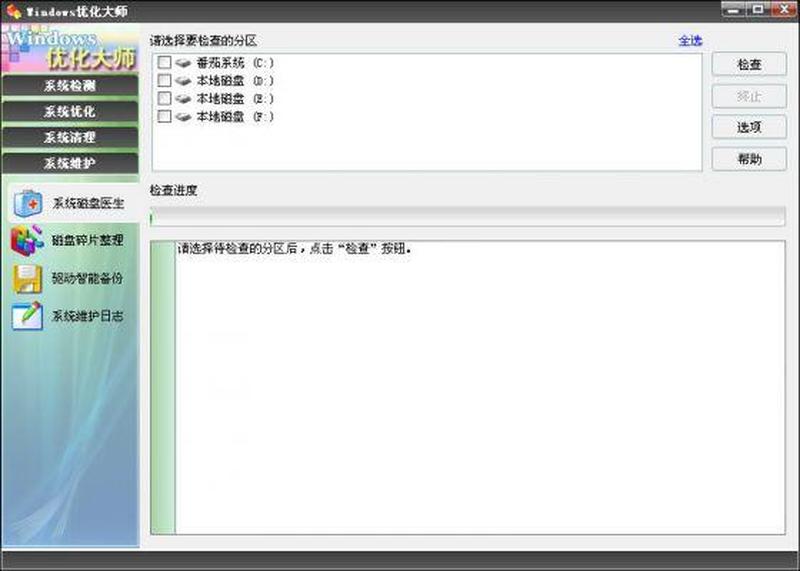Click the Windows优化大师 title bar app icon
Screen dimensions: 800x571
[14, 11]
